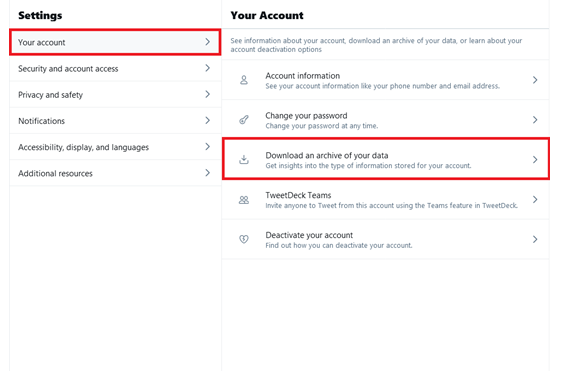The height and width of the screenshot is (371, 576).
Task: Click the TweetDeck Teams people icon
Action: pyautogui.click(x=244, y=199)
